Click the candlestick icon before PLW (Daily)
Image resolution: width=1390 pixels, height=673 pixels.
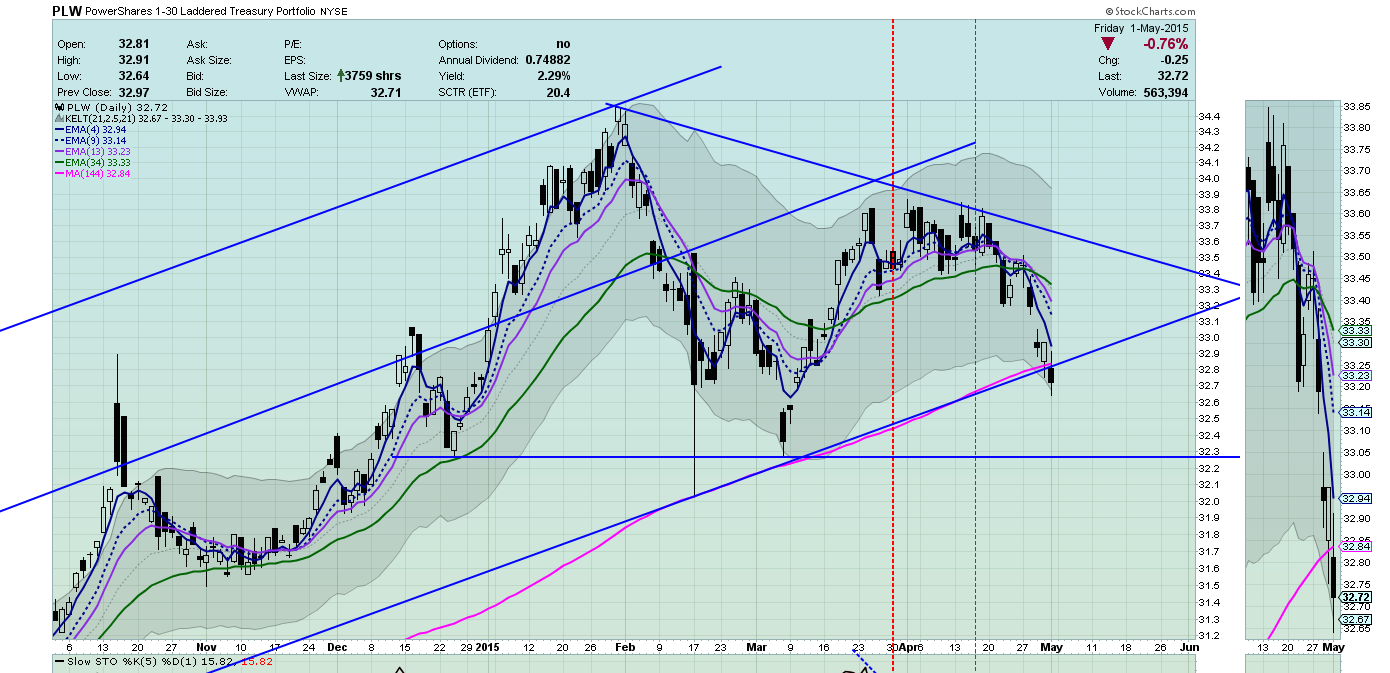point(57,107)
